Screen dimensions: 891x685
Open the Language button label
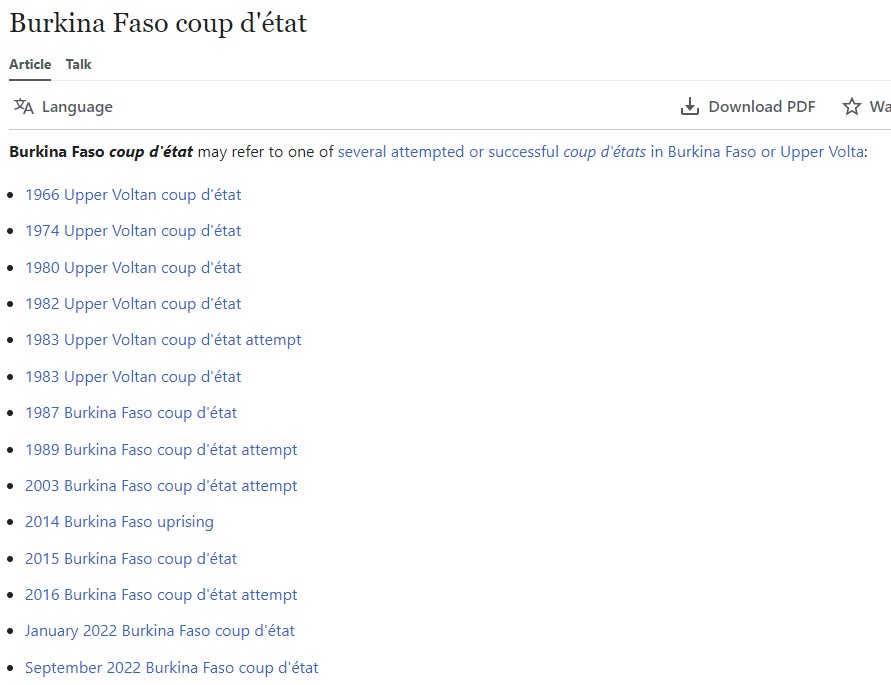[77, 107]
